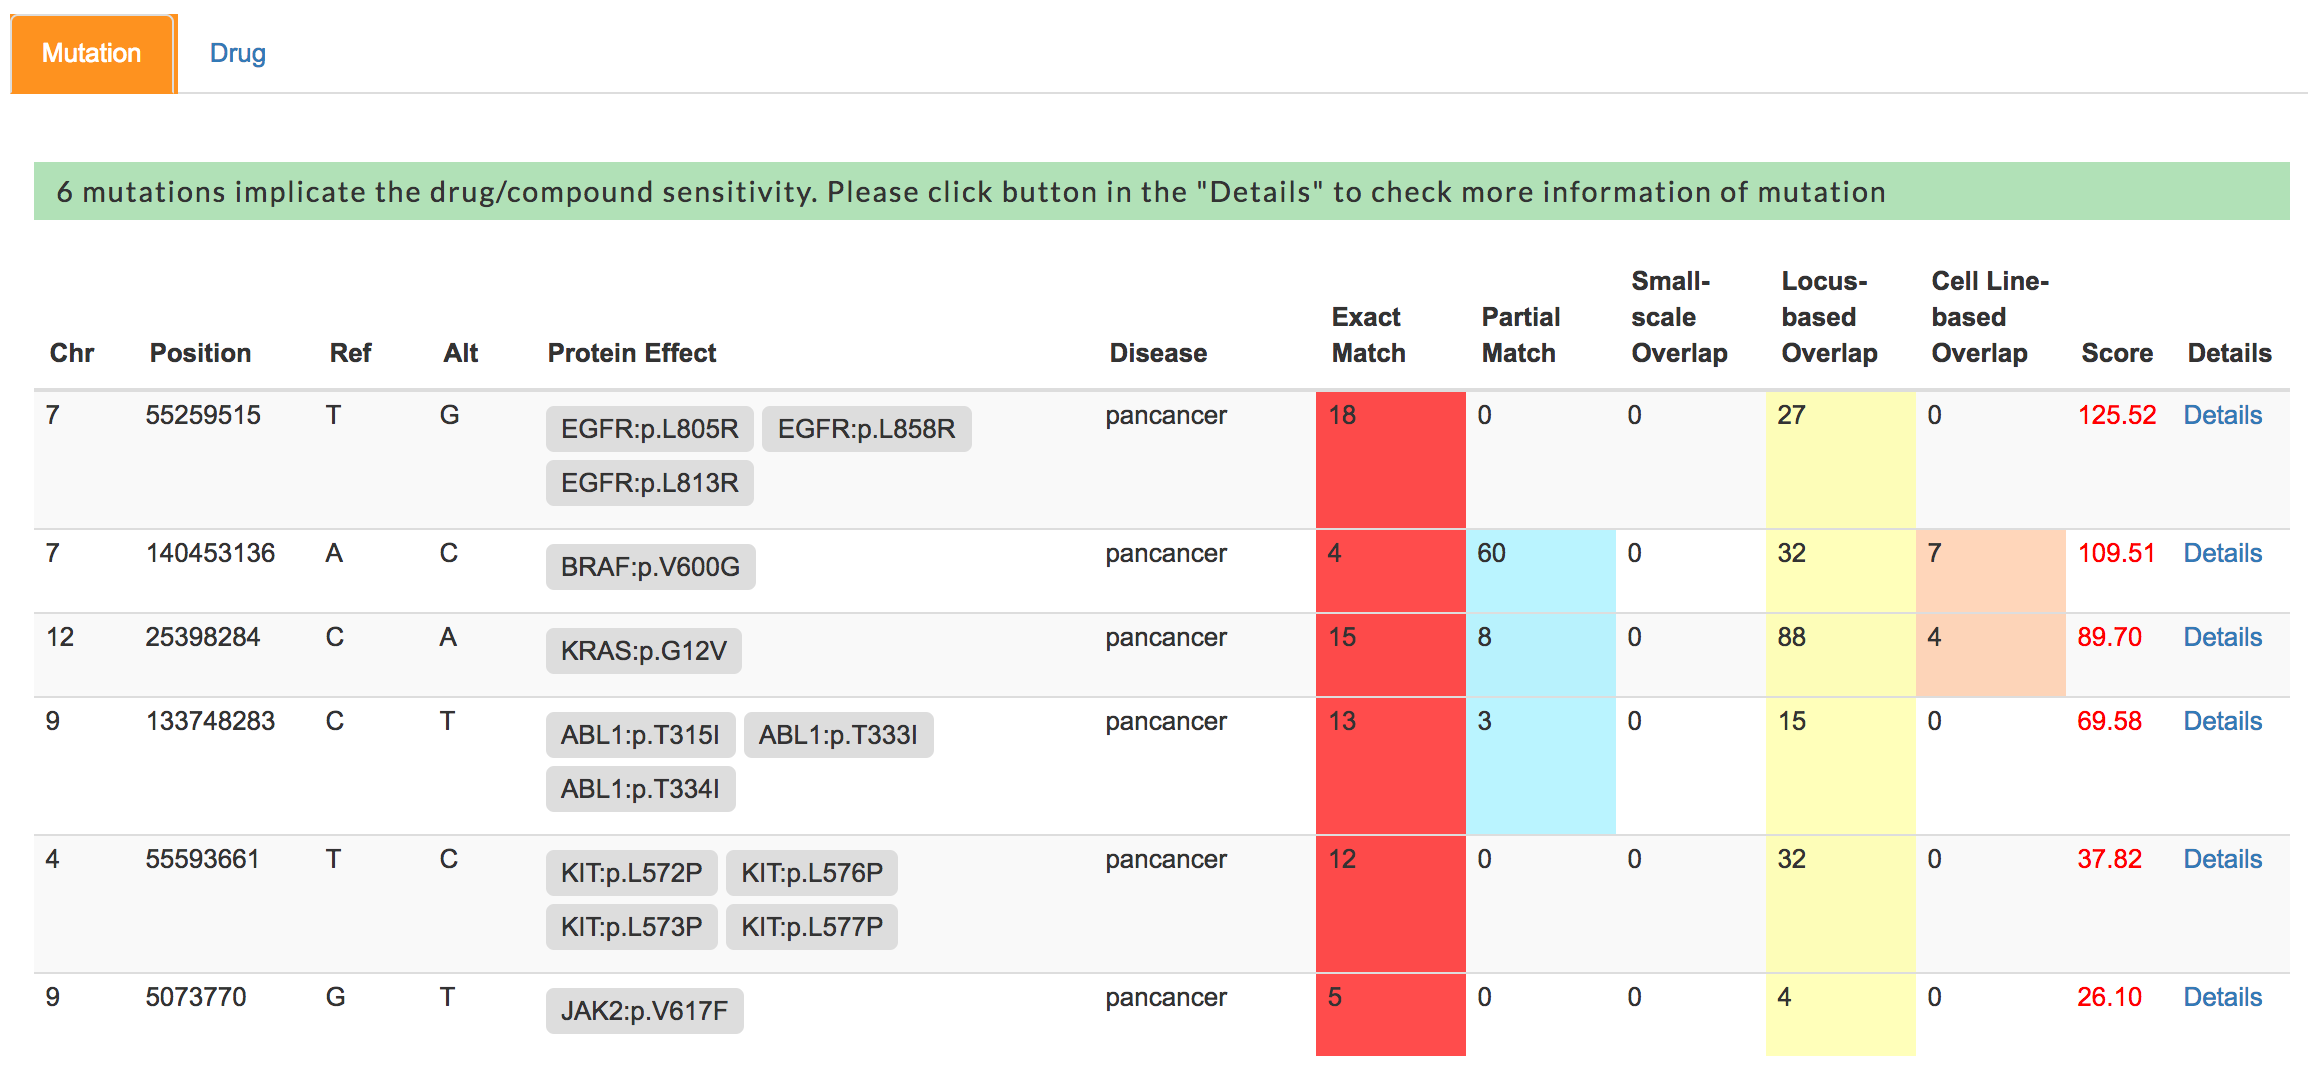Click the red Exact Match cell 18

(x=1391, y=460)
